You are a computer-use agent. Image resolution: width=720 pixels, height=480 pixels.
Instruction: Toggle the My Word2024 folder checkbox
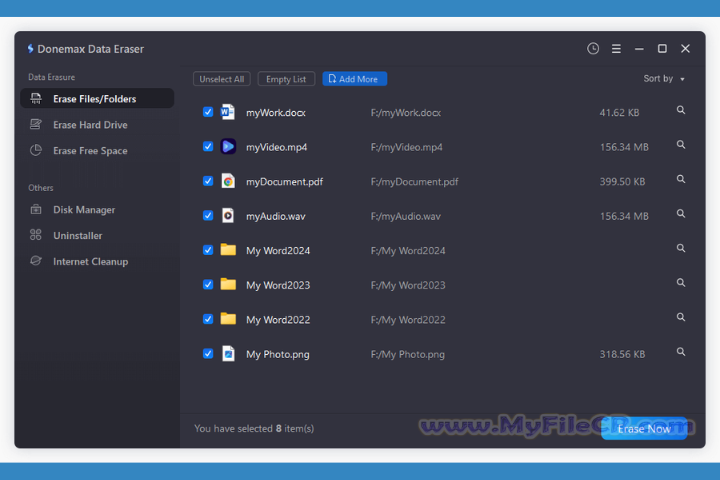tap(208, 250)
